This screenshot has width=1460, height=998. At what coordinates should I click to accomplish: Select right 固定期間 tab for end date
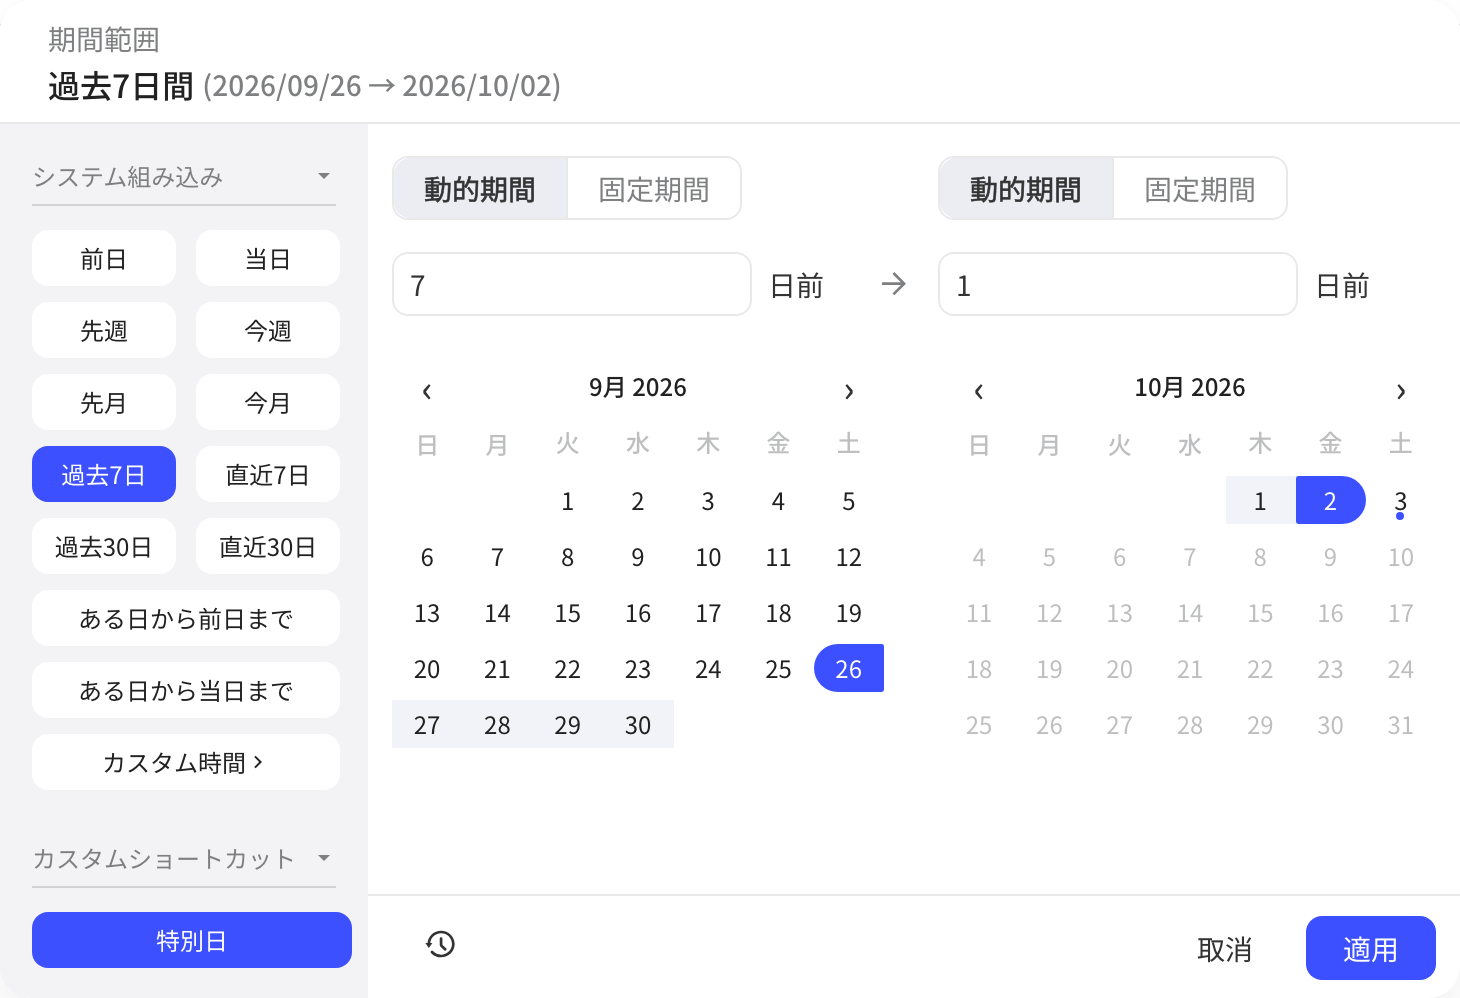coord(1200,189)
